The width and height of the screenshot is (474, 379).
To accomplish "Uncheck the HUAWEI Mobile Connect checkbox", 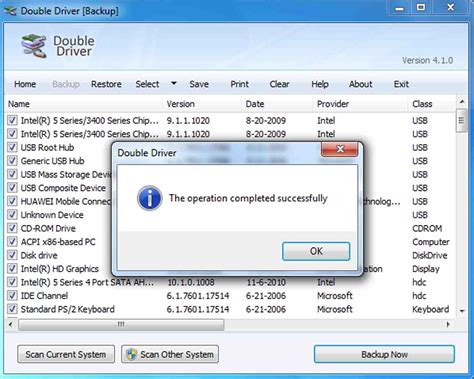I will click(x=12, y=201).
